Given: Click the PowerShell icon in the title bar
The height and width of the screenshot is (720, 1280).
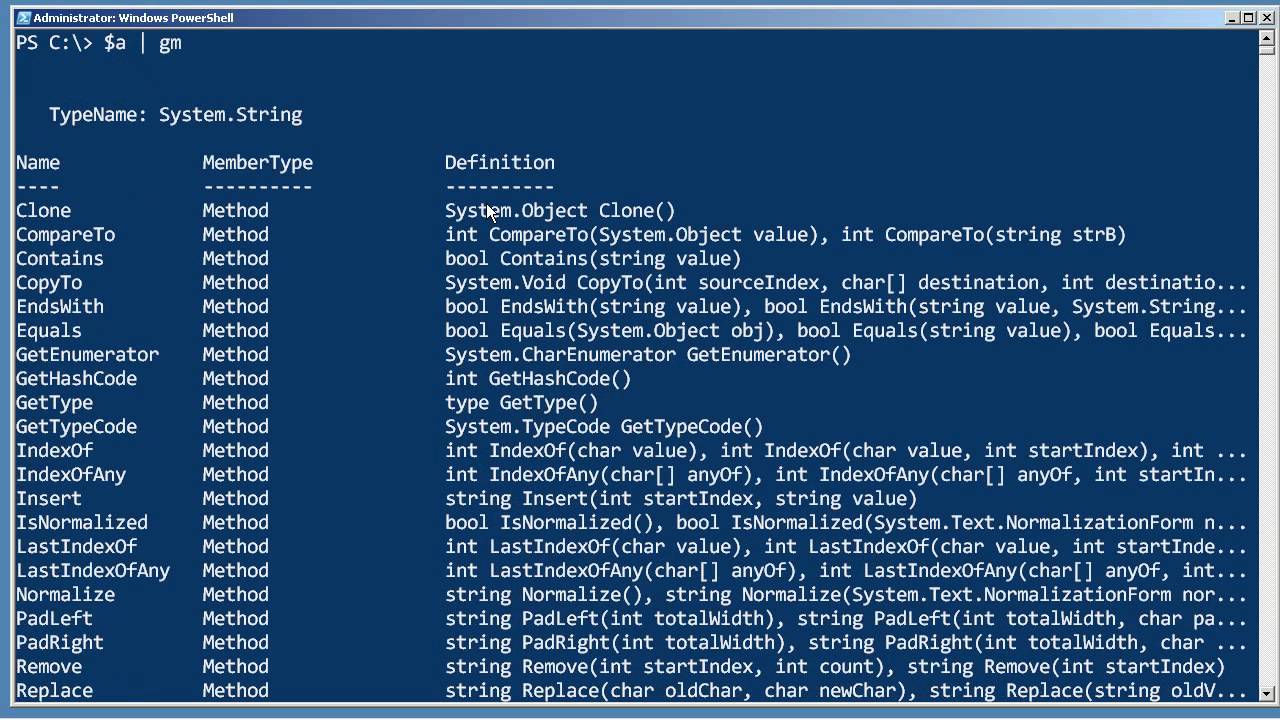Looking at the screenshot, I should click(x=23, y=18).
